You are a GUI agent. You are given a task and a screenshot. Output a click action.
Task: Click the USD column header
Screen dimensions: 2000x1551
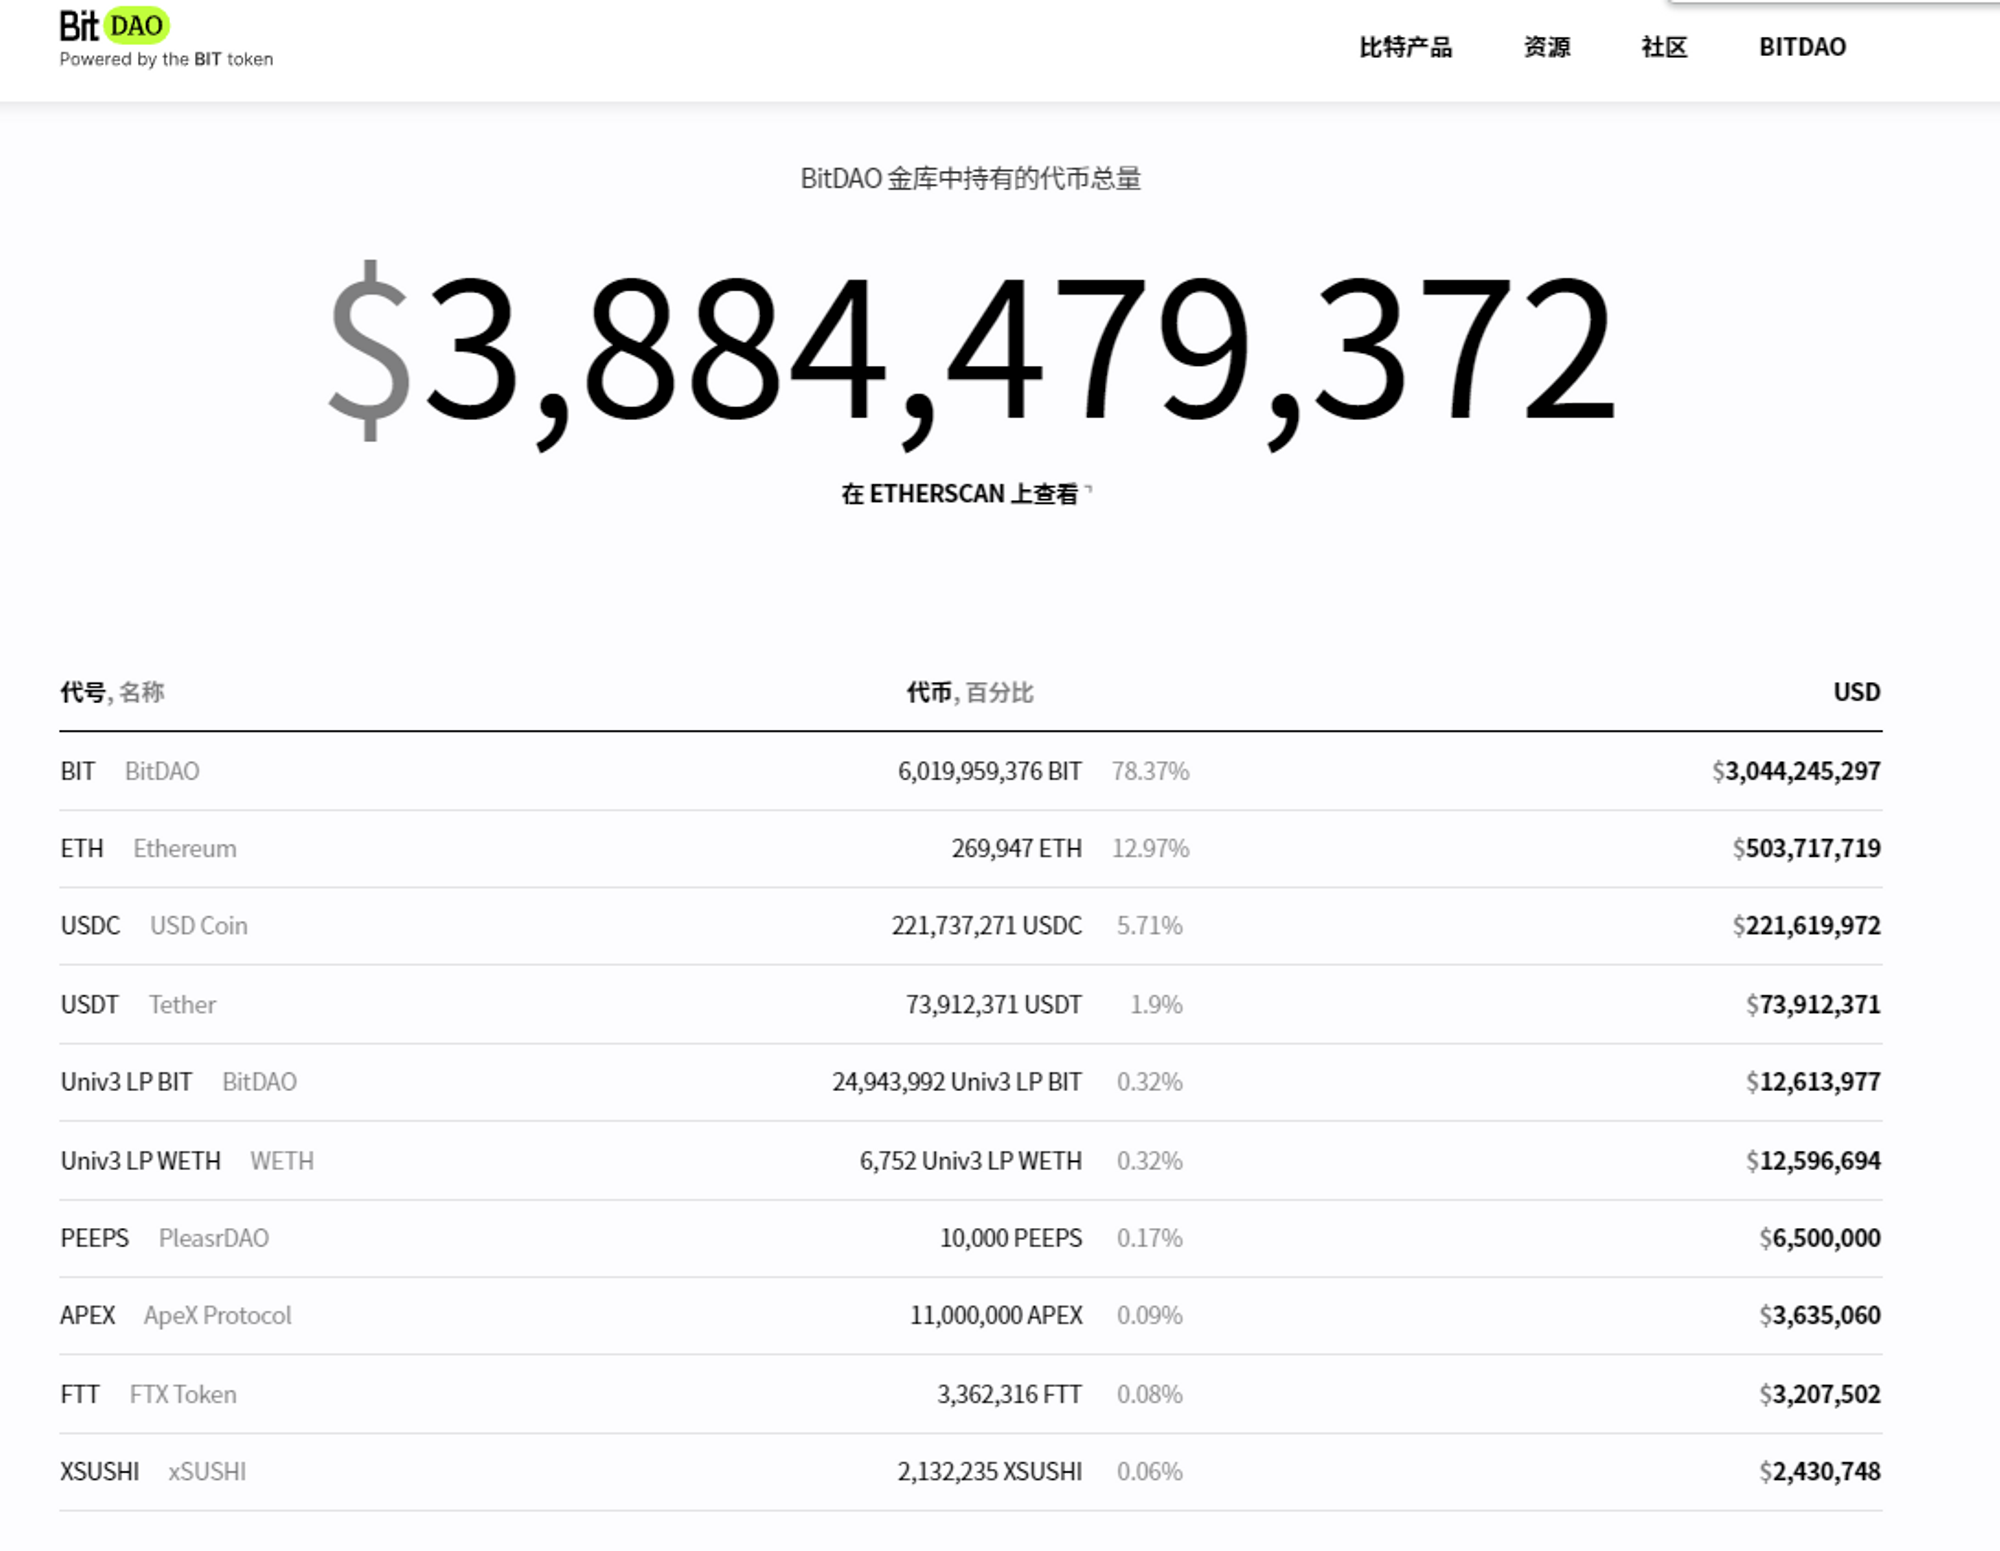coord(1856,692)
